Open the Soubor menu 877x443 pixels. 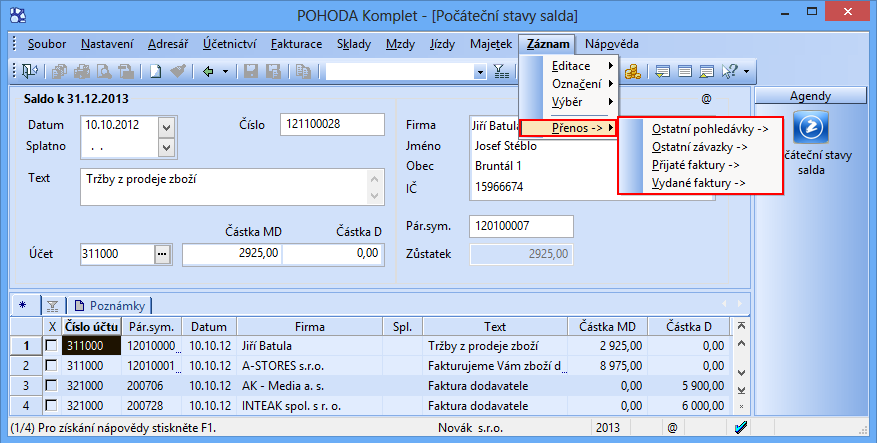(x=47, y=44)
